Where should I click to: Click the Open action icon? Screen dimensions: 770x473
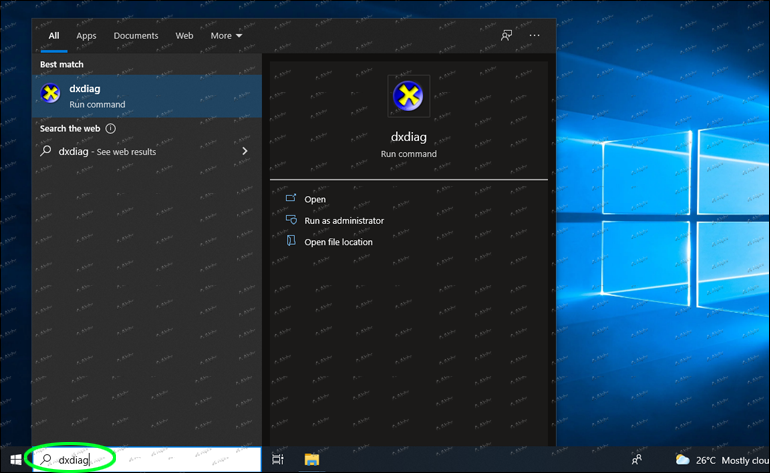[291, 198]
